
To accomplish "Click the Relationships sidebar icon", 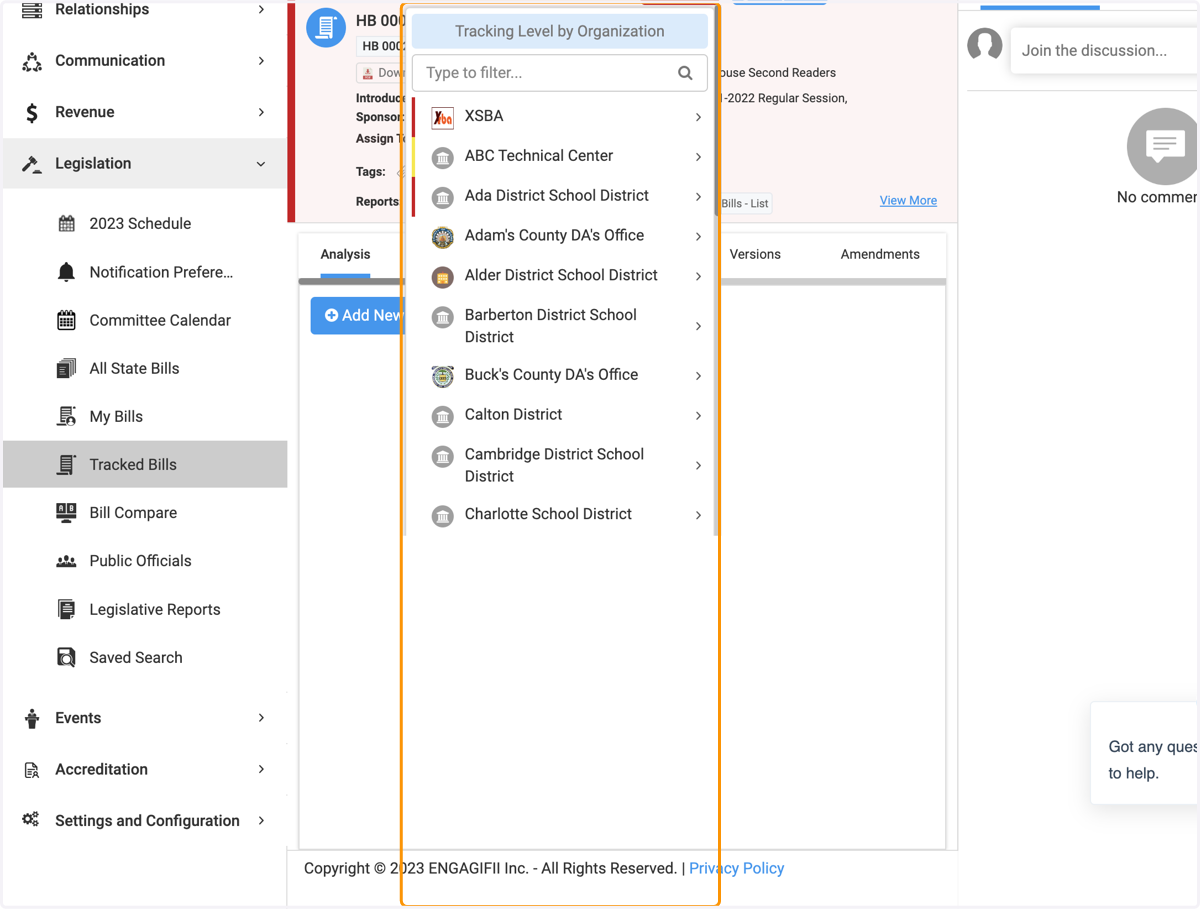I will coord(32,10).
